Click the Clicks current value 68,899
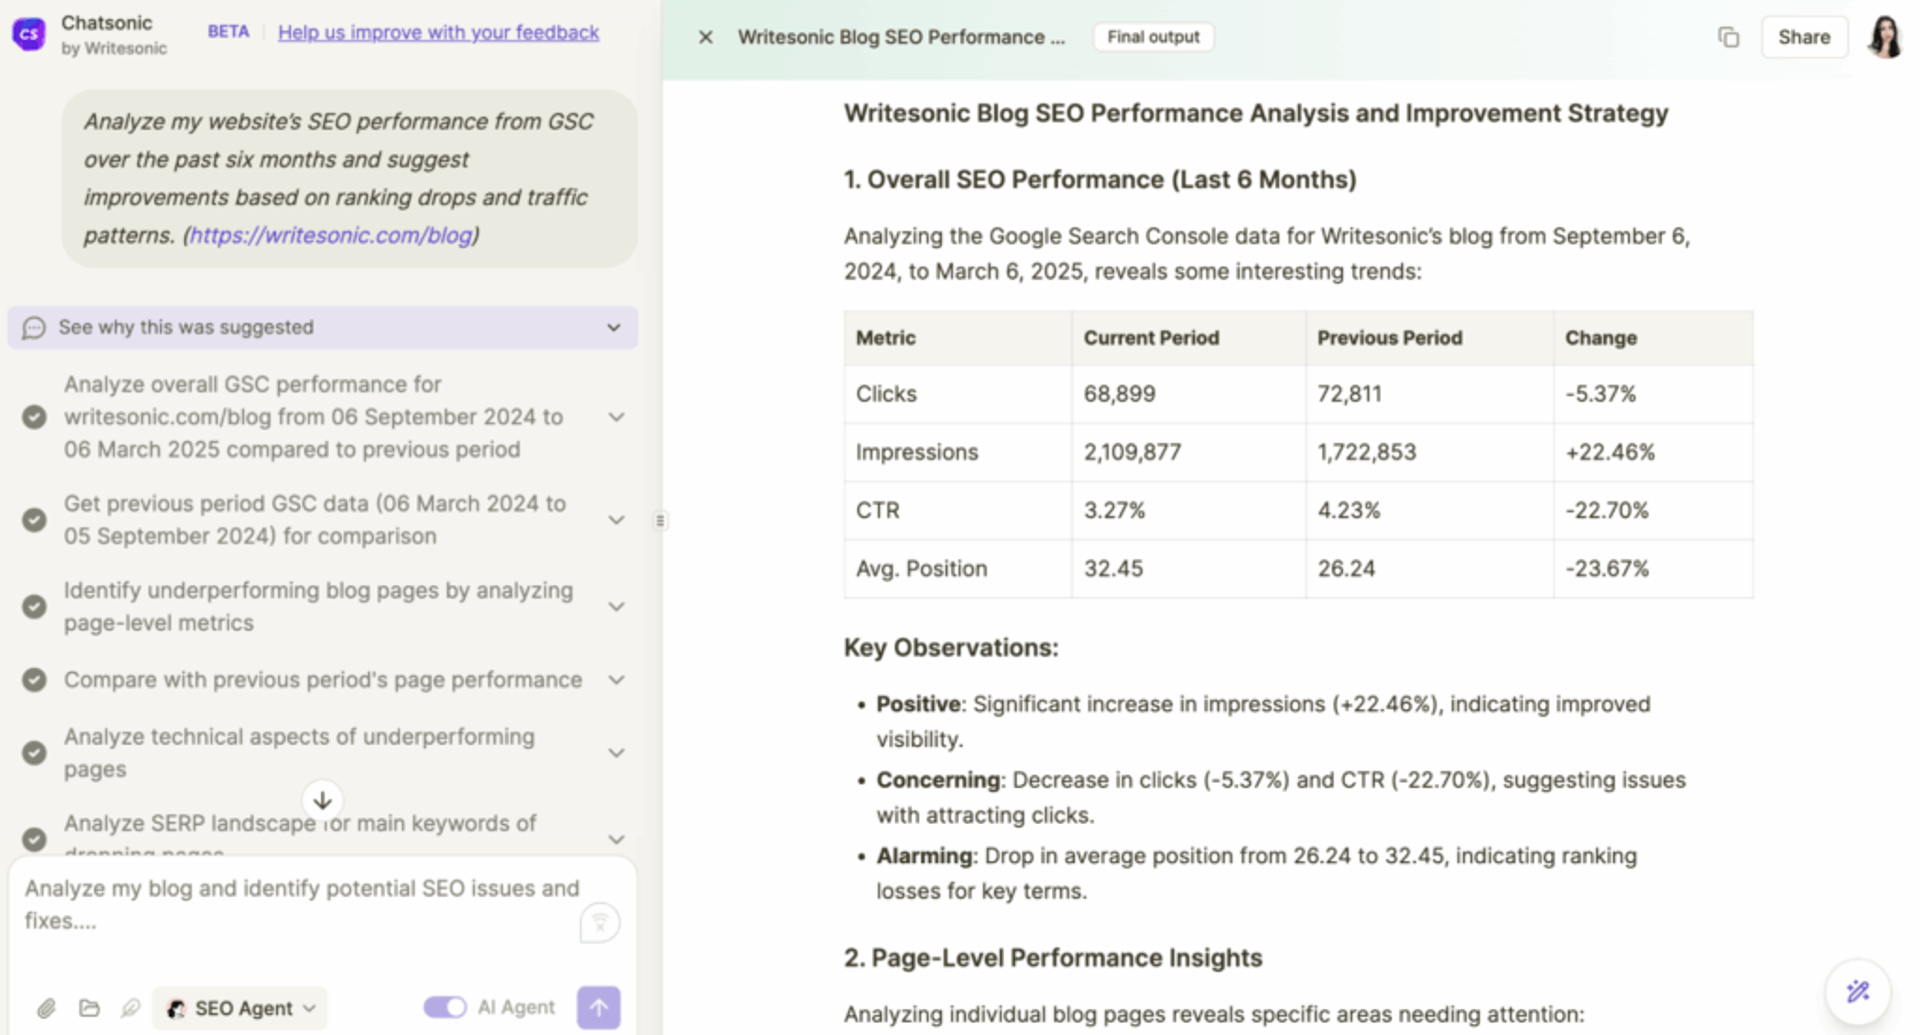 [1119, 394]
